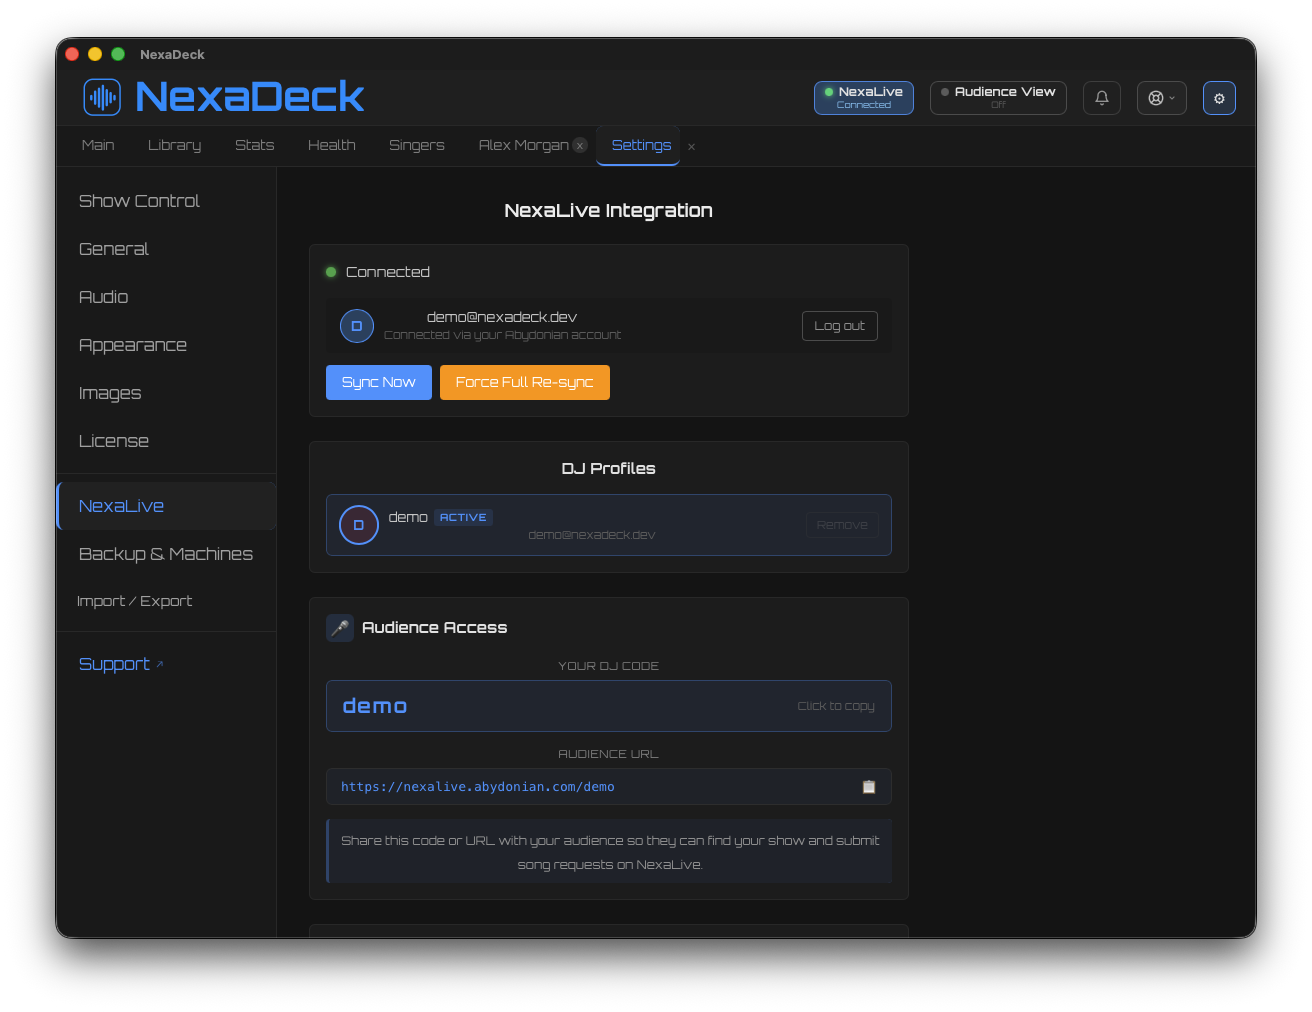Screen dimensions: 1312x1012
Task: Toggle the NexaLive Connected status button
Action: click(863, 98)
